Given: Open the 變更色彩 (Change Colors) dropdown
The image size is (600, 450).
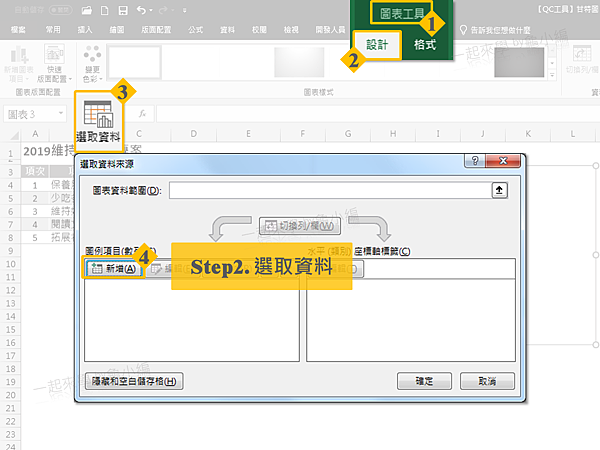Looking at the screenshot, I should [92, 63].
